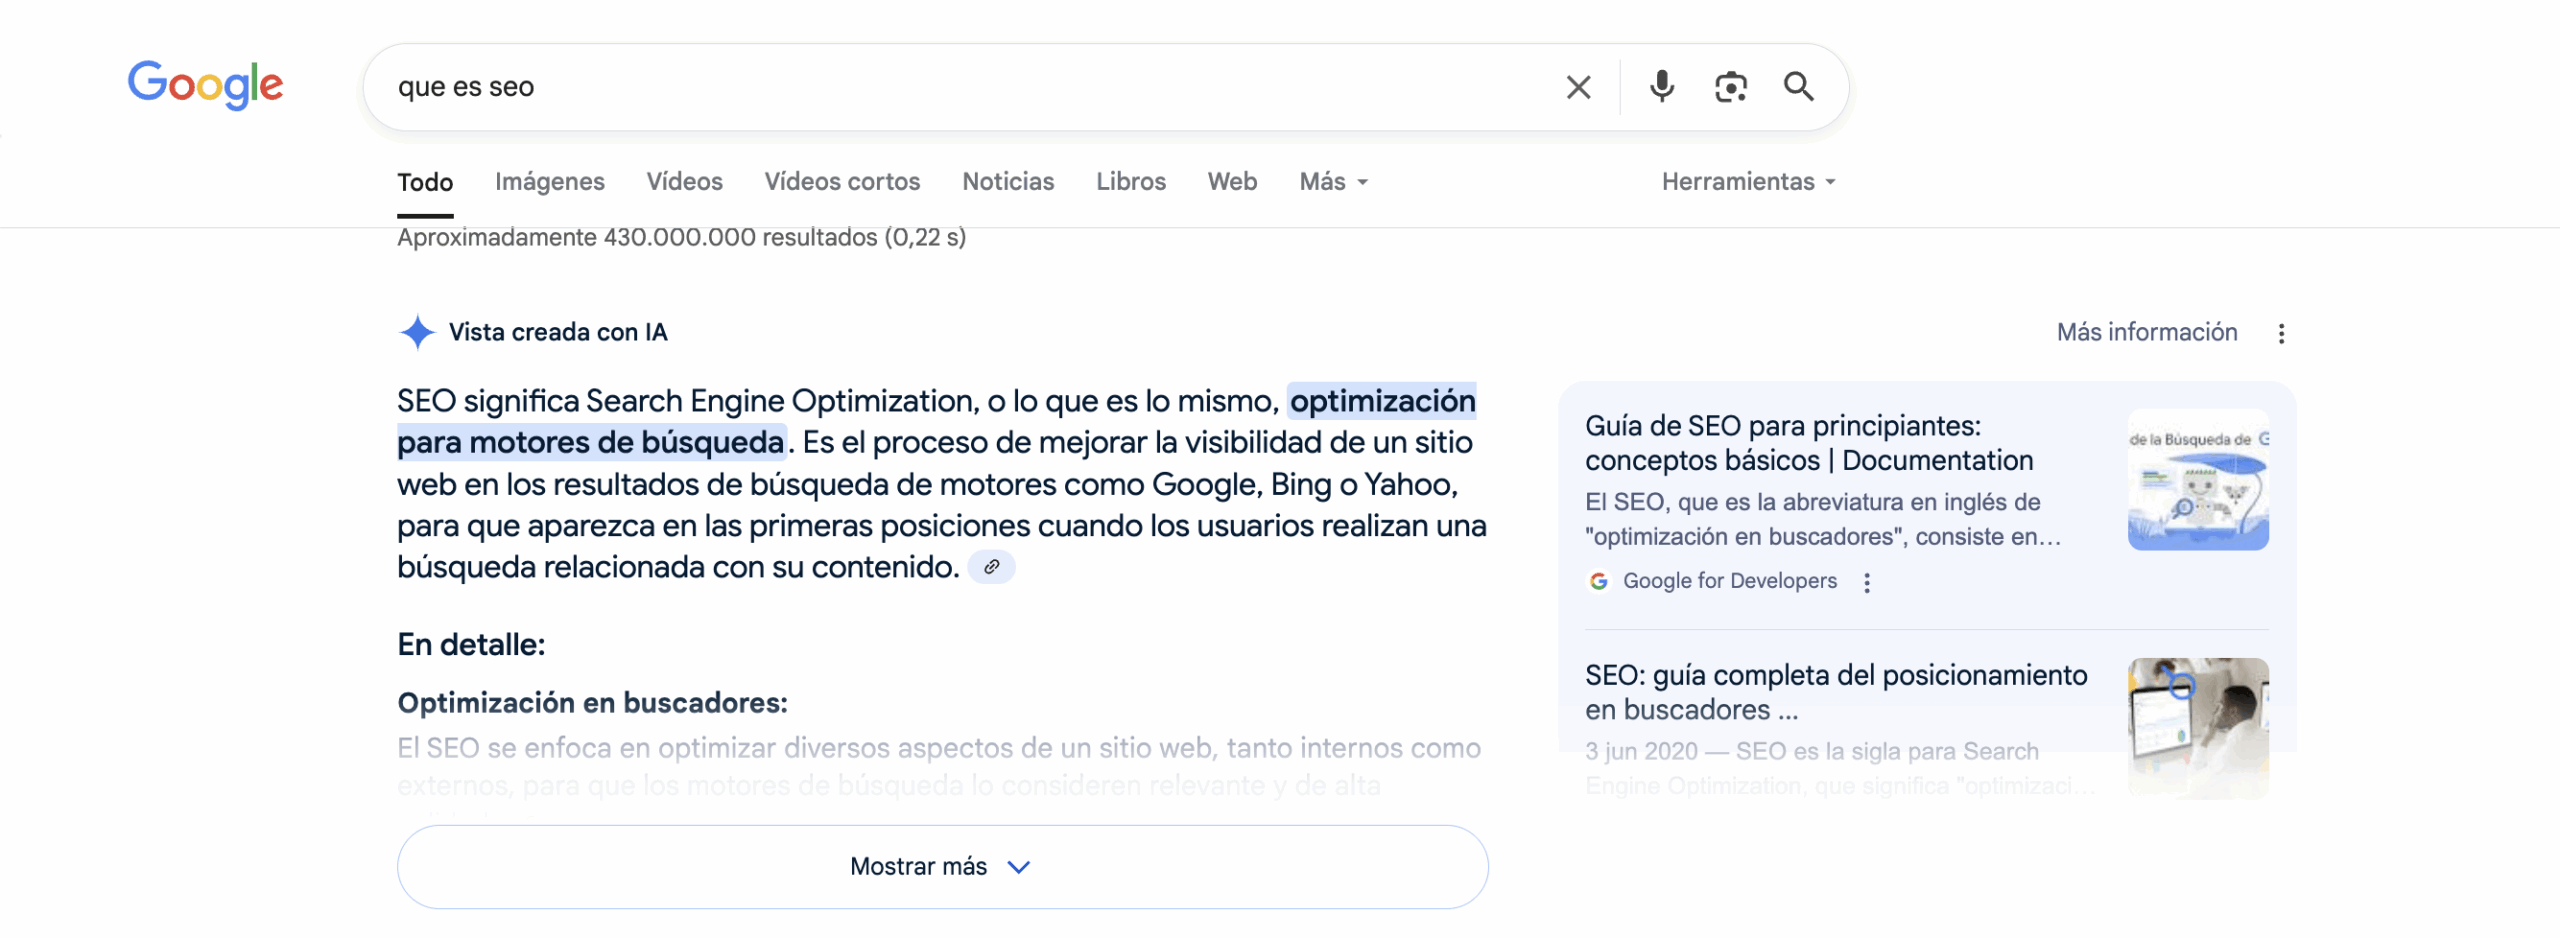Go to Vídeos cortos tab
The height and width of the screenshot is (938, 2560).
point(842,182)
